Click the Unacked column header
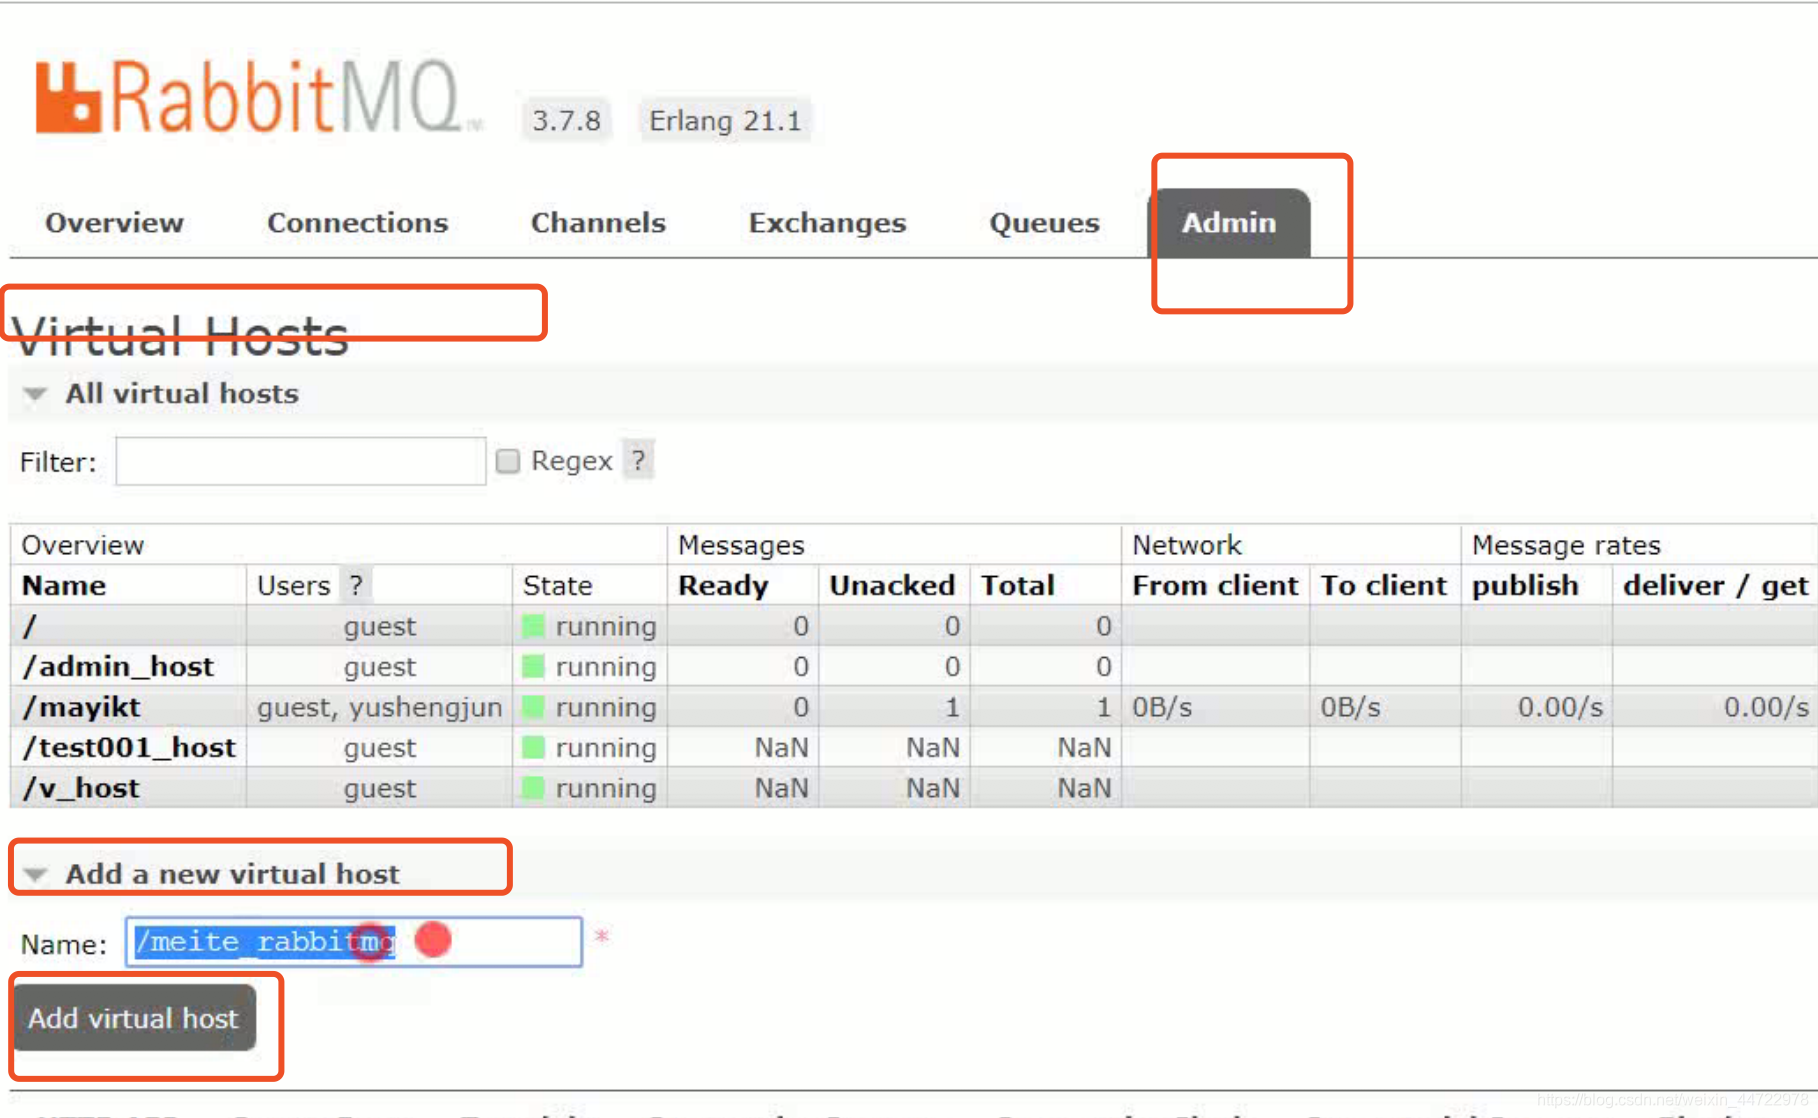The image size is (1818, 1118). (x=892, y=585)
